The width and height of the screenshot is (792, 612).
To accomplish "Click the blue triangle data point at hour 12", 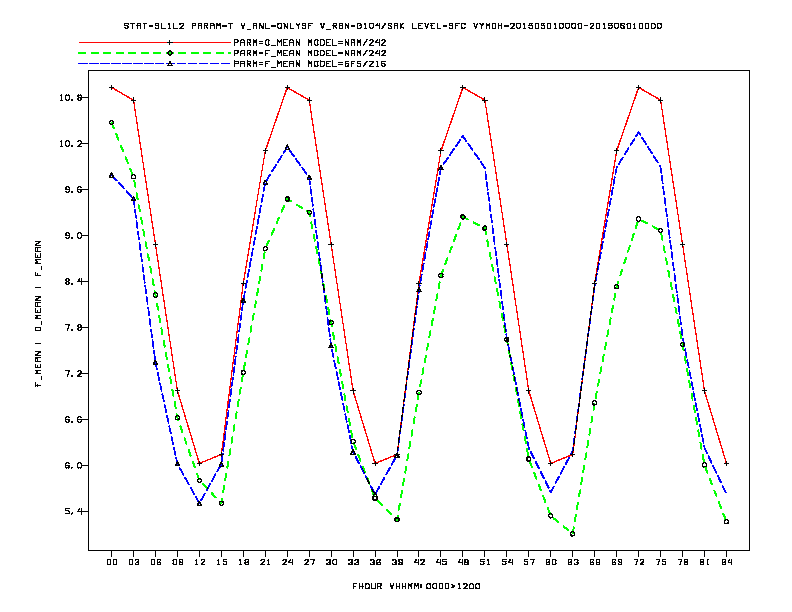I will tap(200, 503).
